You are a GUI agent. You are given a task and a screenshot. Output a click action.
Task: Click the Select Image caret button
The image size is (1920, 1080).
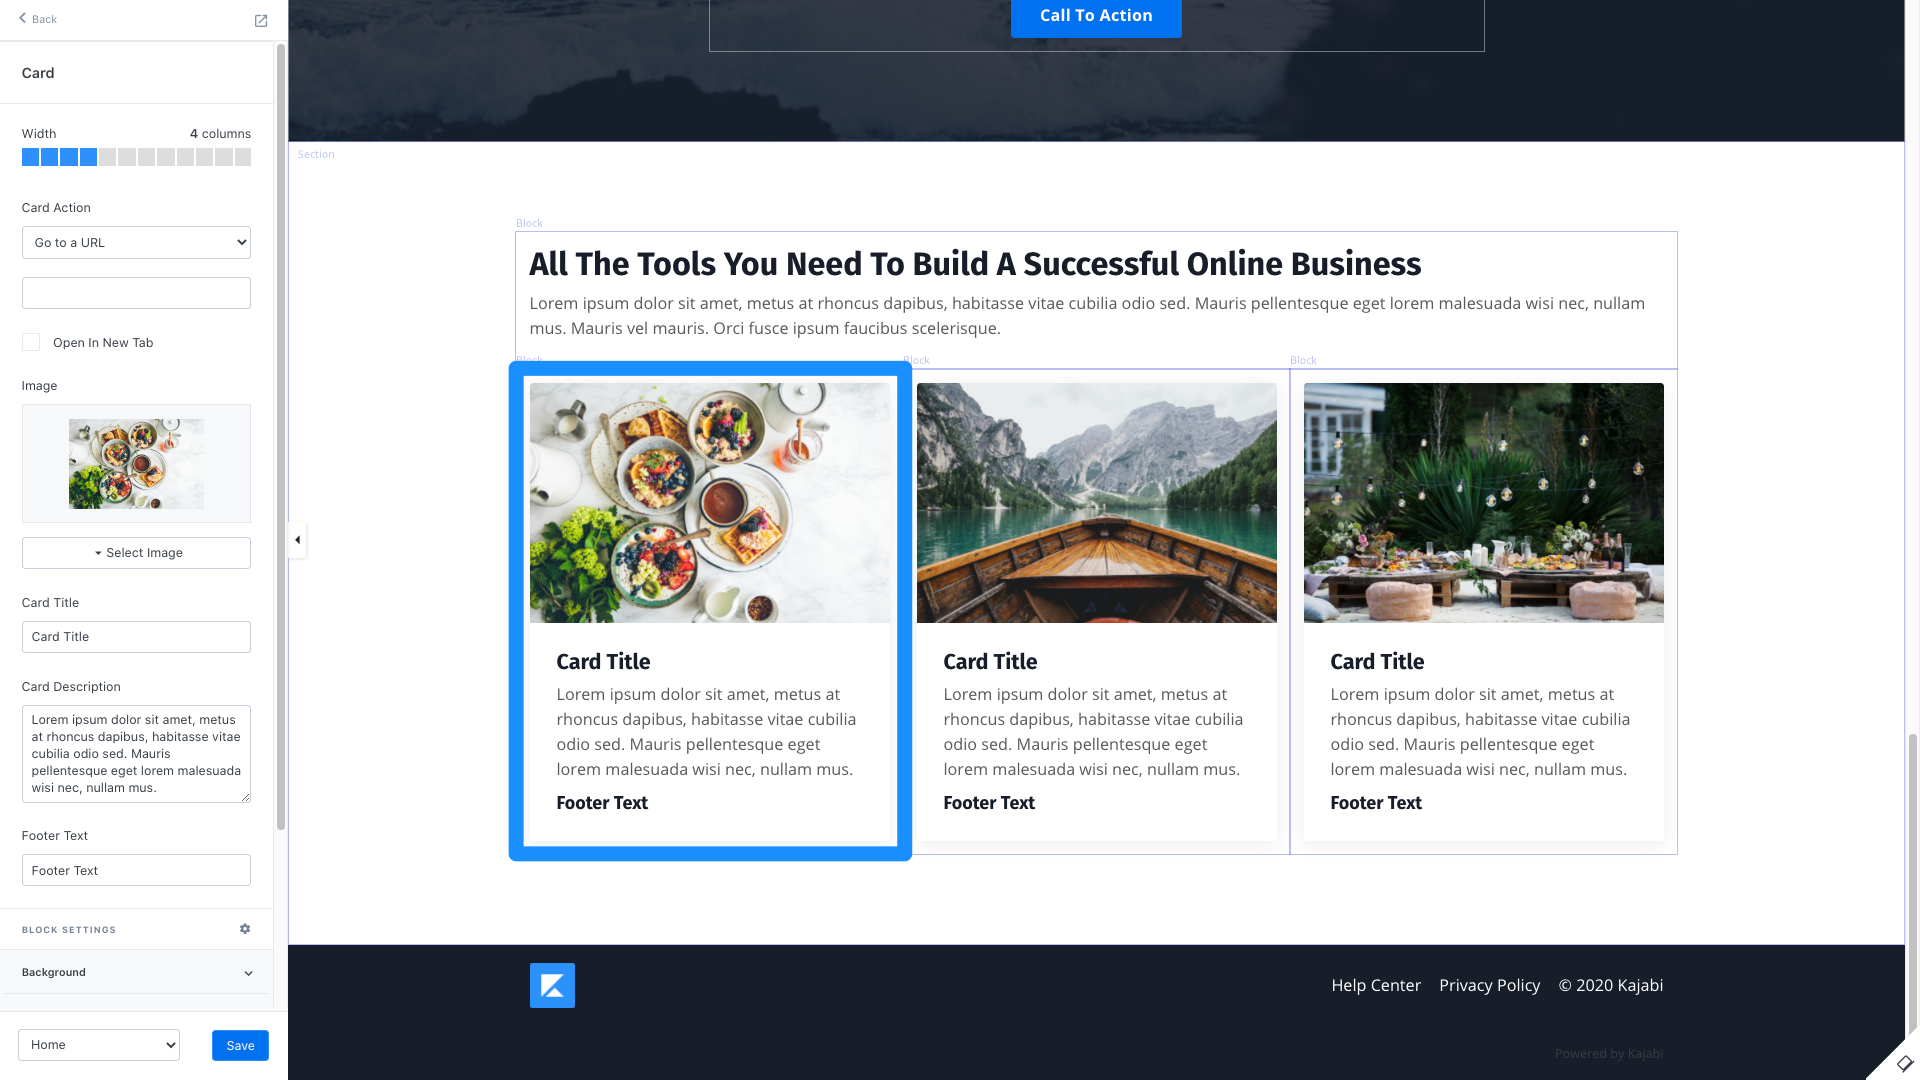(136, 553)
